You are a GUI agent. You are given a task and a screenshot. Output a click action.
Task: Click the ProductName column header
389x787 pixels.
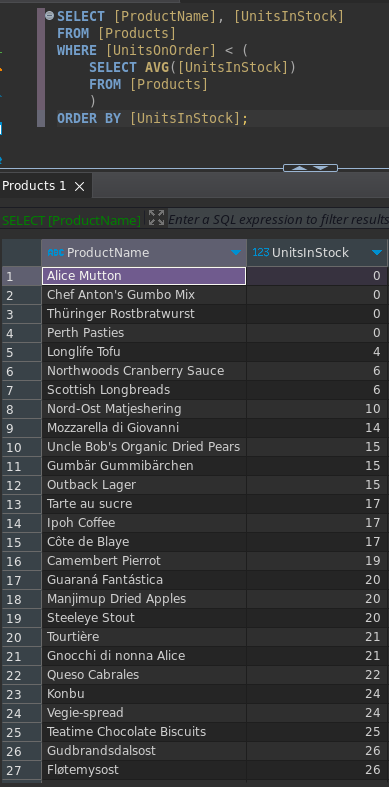pyautogui.click(x=144, y=252)
